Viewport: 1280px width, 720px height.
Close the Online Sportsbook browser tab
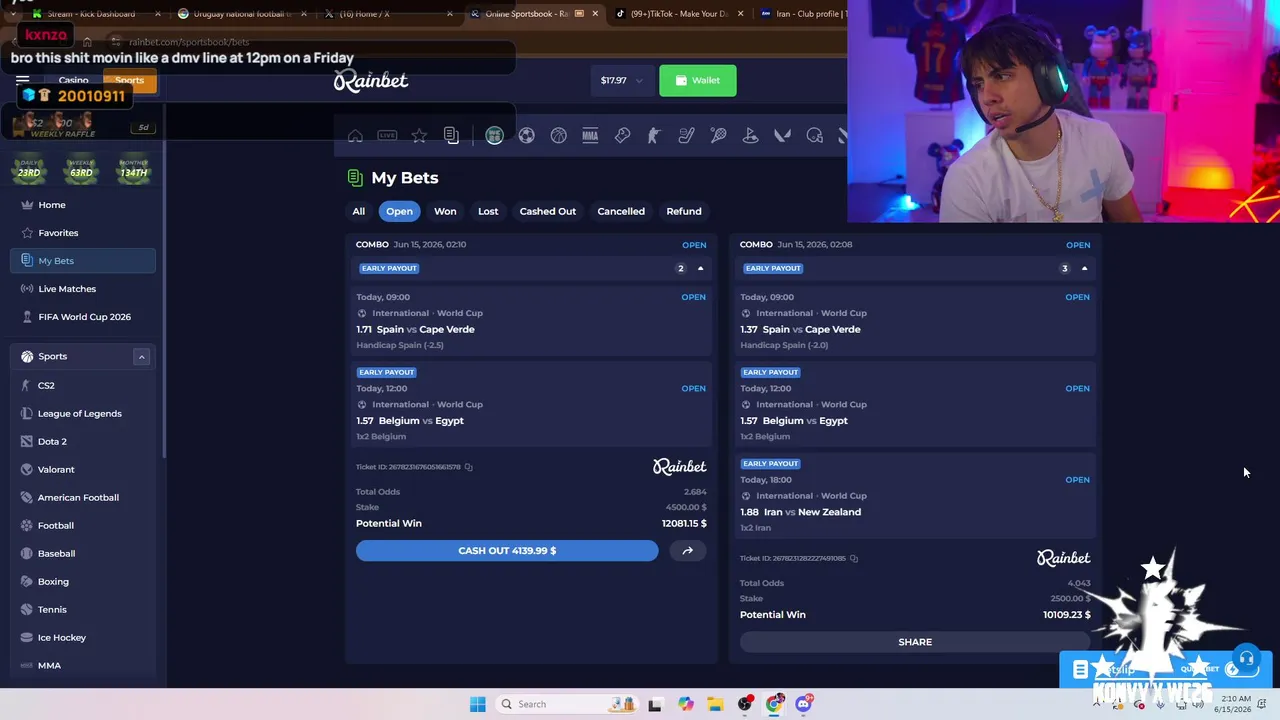[595, 14]
